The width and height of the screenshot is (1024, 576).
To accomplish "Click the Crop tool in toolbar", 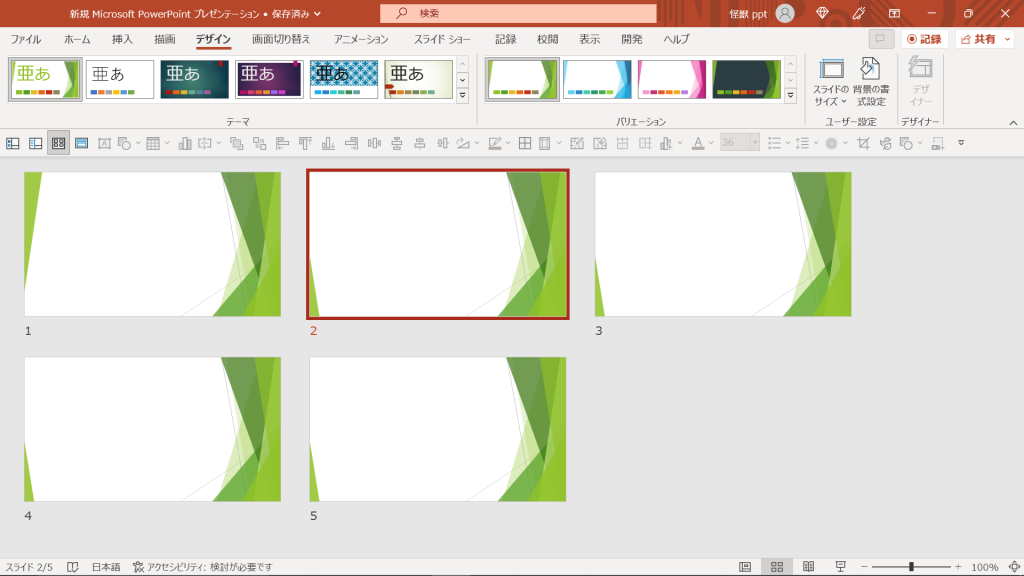I will (x=863, y=143).
